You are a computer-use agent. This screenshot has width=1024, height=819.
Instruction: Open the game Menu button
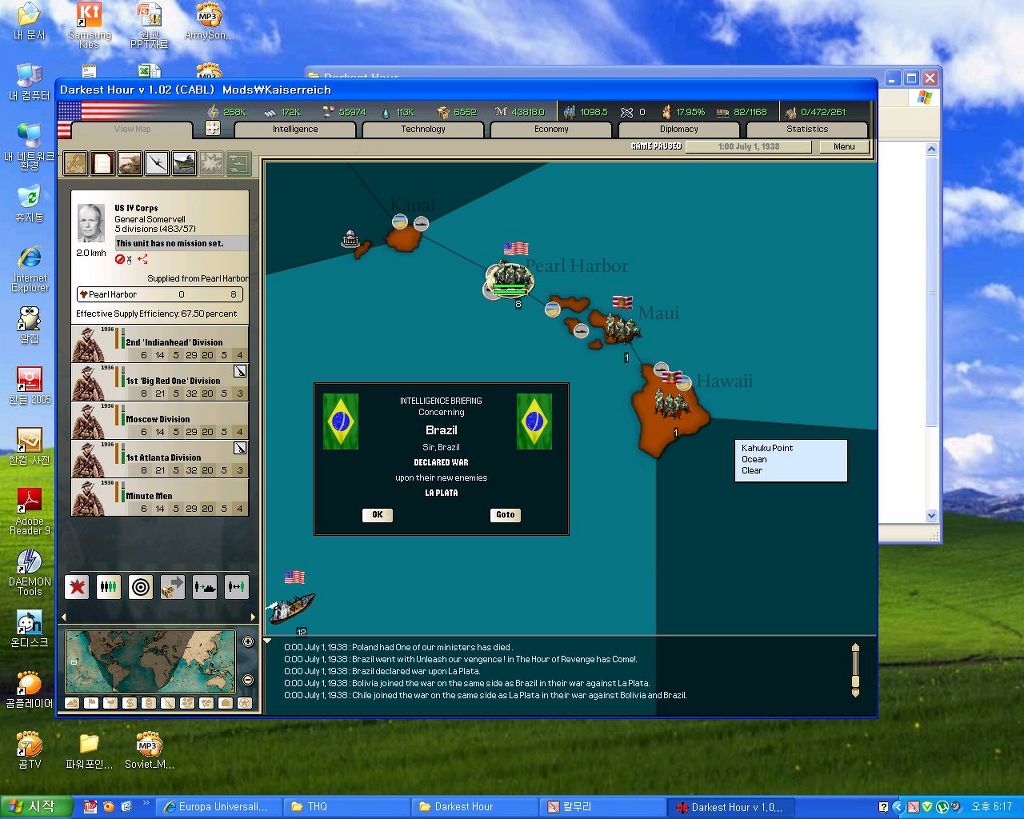(x=844, y=146)
